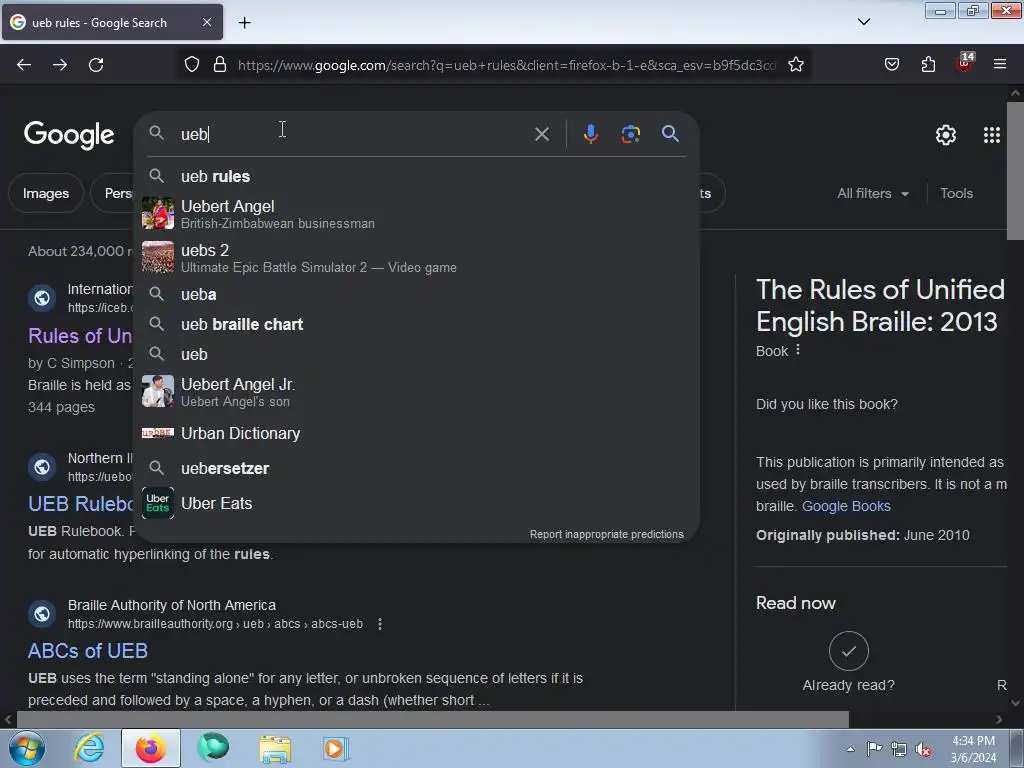Save page to Pocket

pyautogui.click(x=891, y=64)
